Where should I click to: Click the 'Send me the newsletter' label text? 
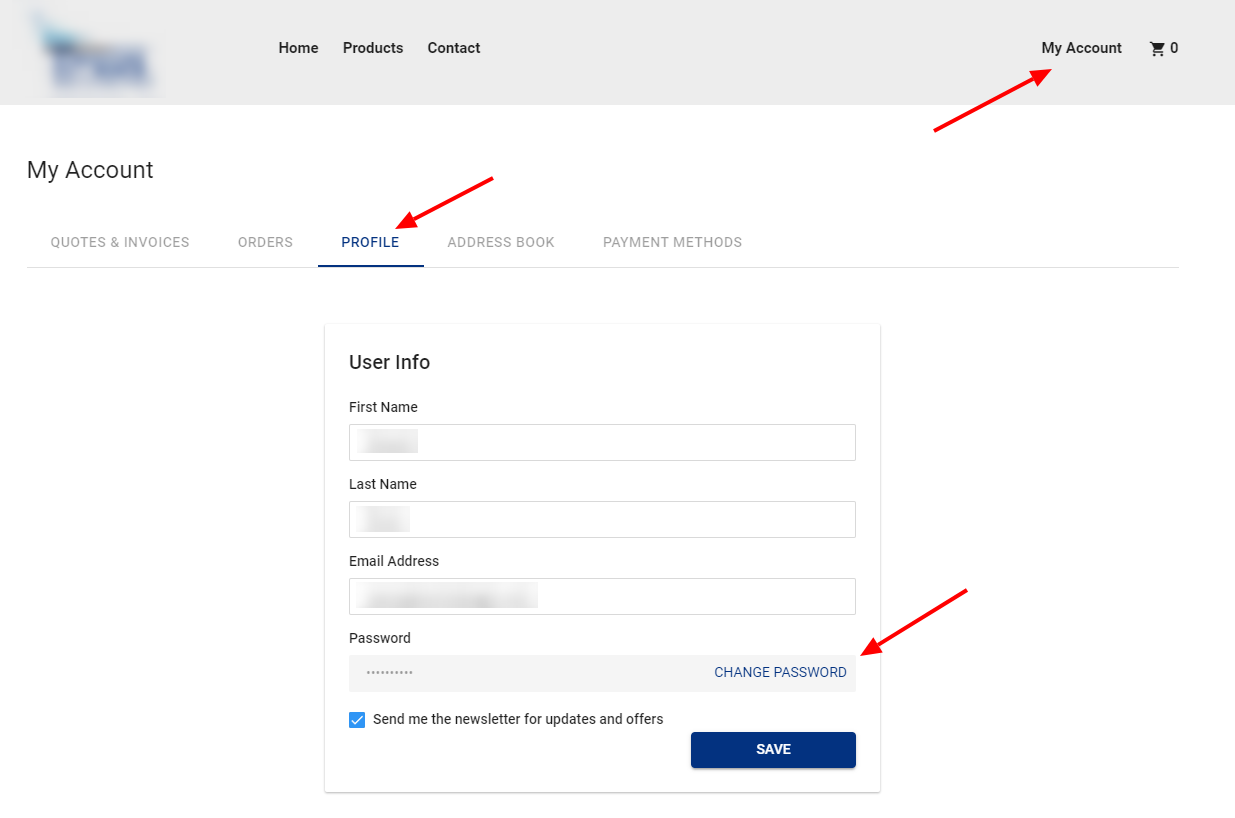pyautogui.click(x=518, y=719)
